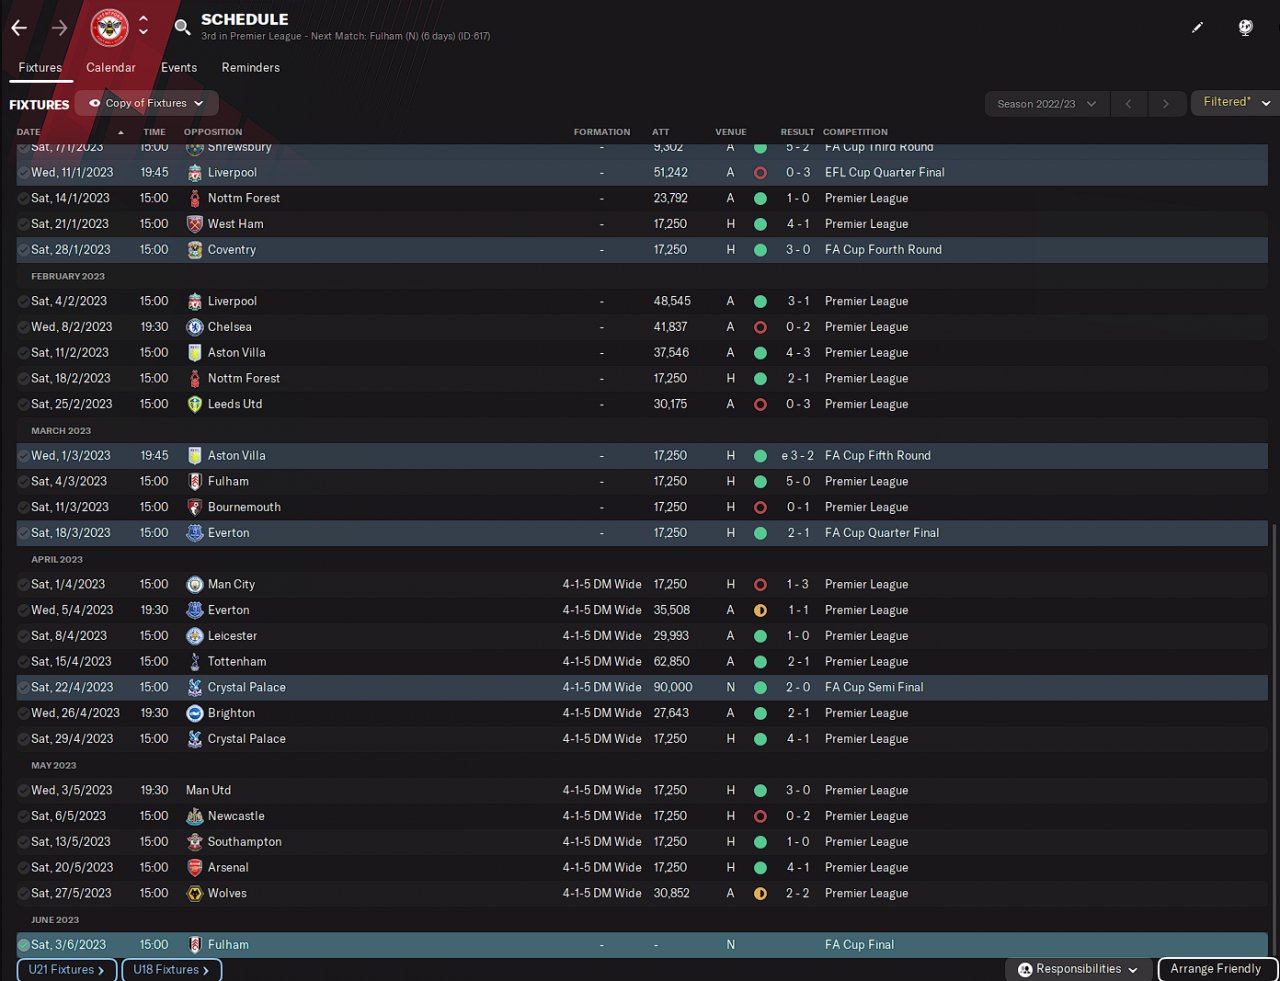
Task: Toggle the tick on the Wed, 1/3/2023 row
Action: pos(23,456)
